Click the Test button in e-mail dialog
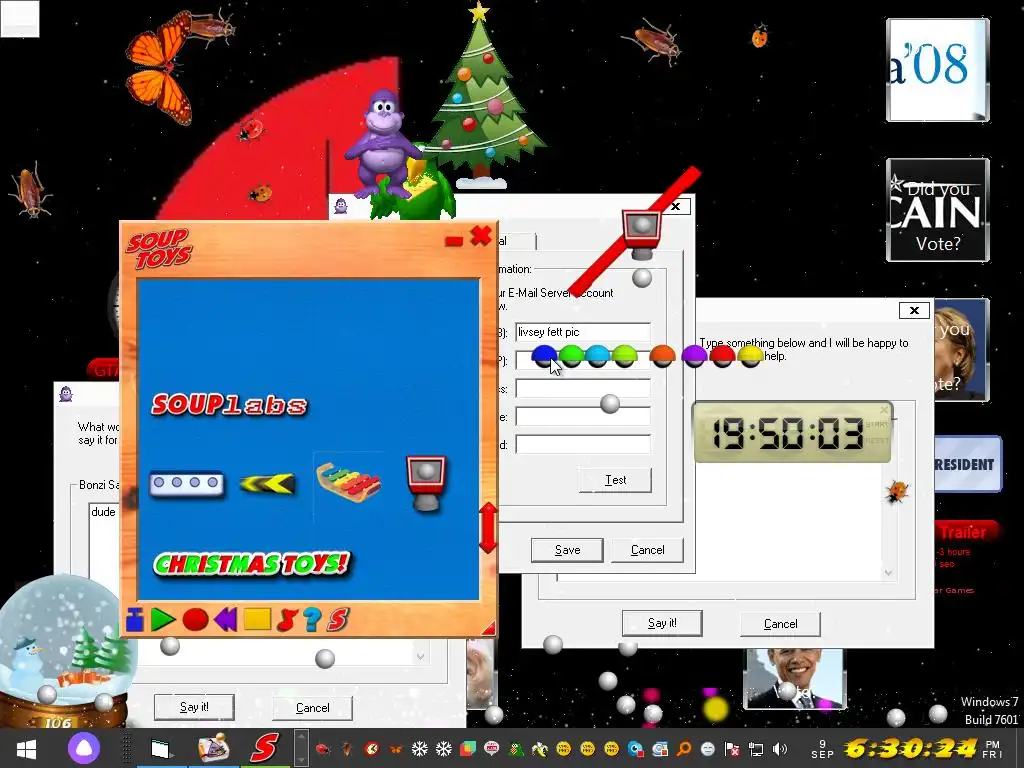This screenshot has height=768, width=1024. coord(615,480)
